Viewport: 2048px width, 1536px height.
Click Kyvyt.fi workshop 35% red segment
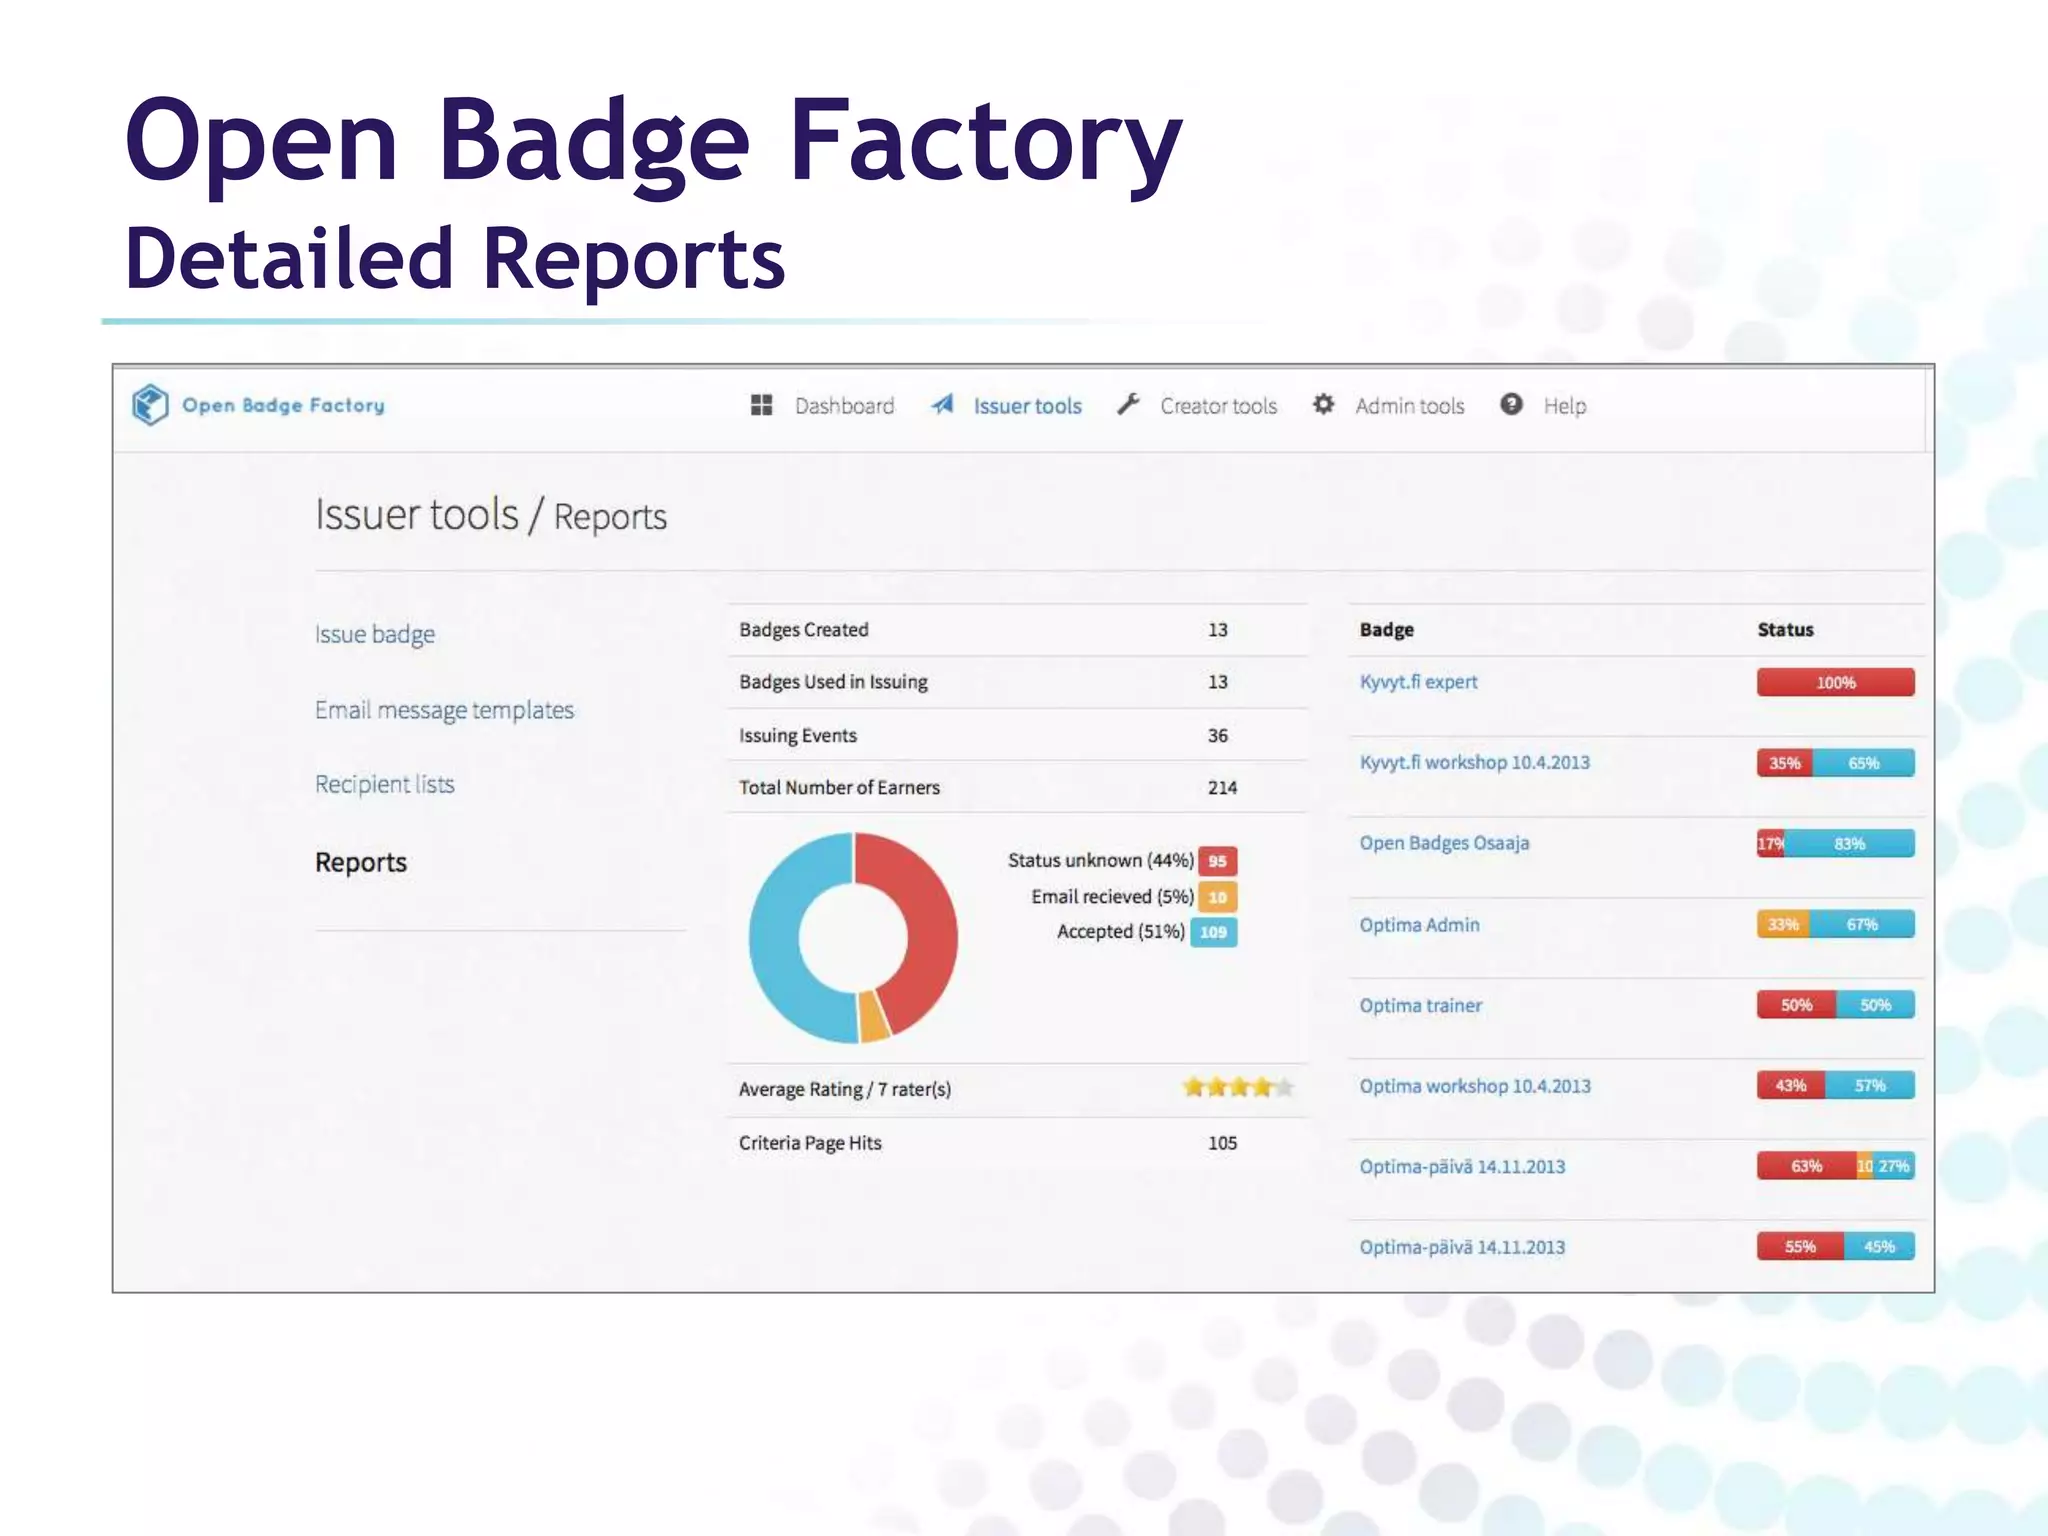1785,763
